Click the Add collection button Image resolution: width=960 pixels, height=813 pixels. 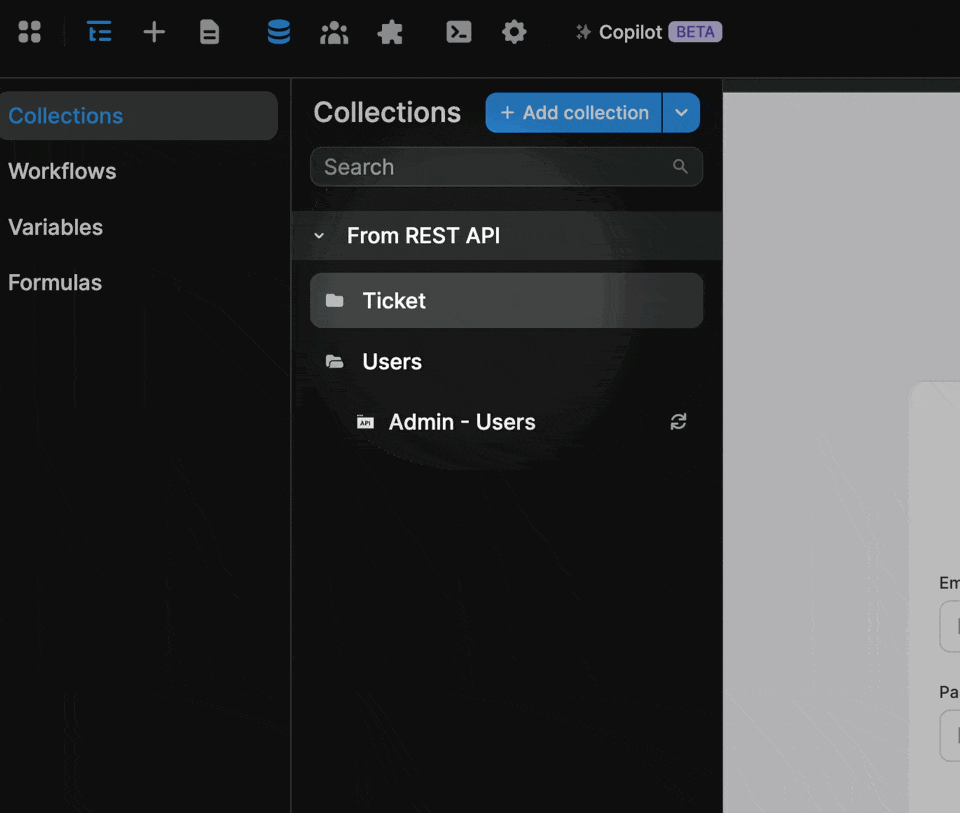574,113
